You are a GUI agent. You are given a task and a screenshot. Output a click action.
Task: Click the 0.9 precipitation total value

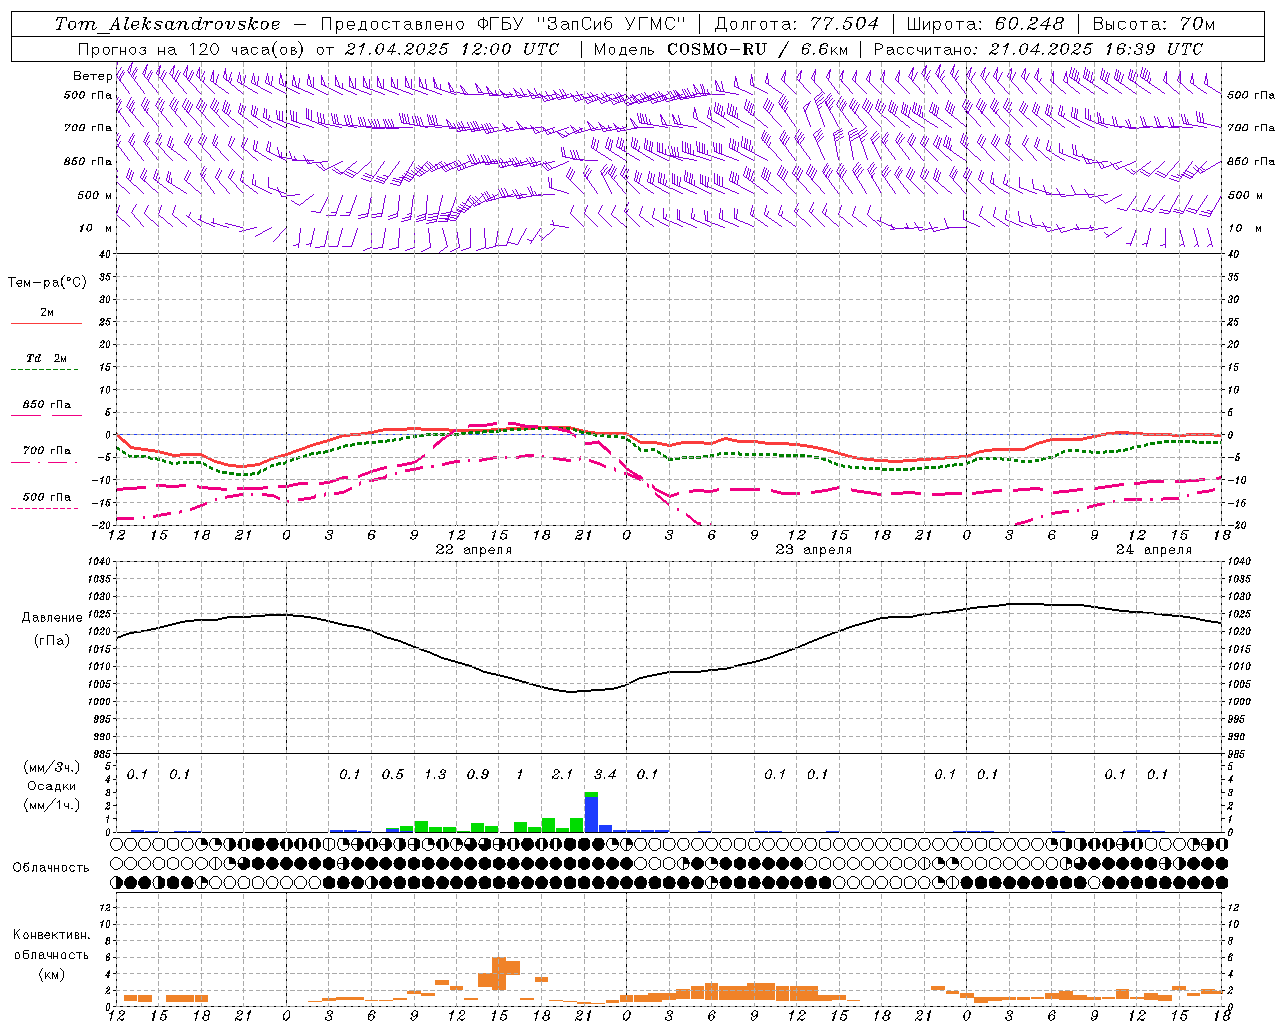(478, 774)
